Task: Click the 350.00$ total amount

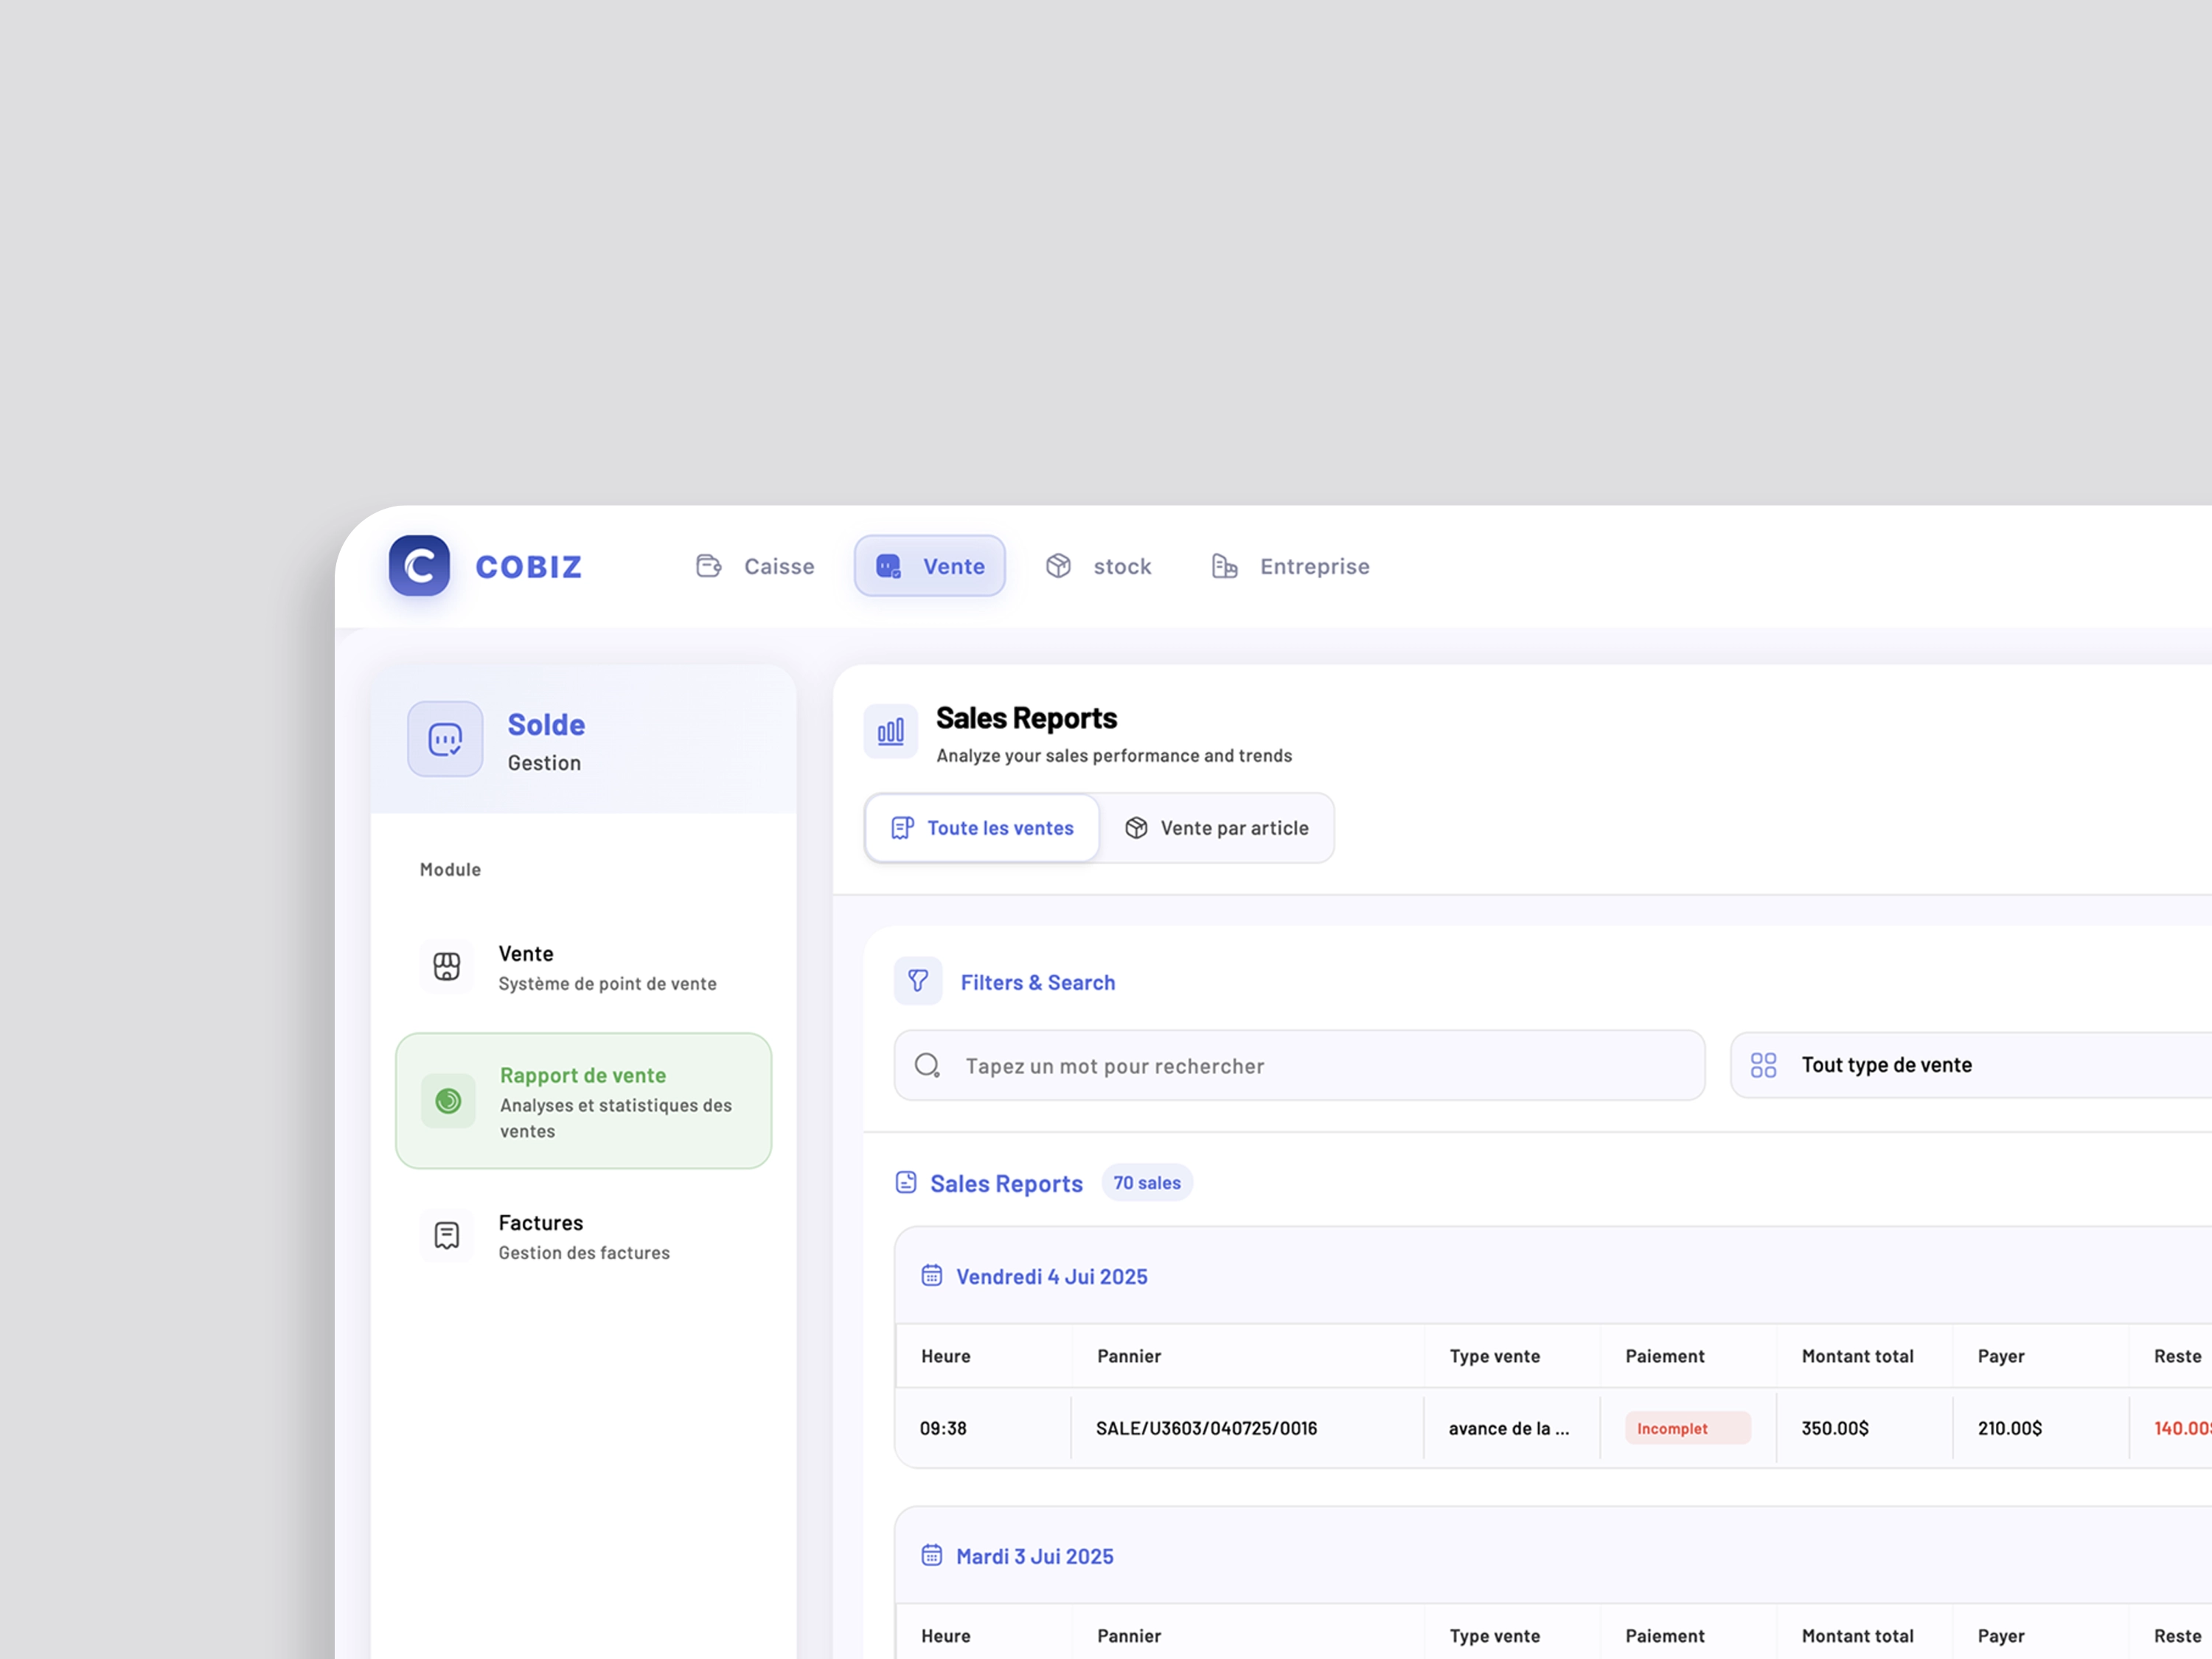Action: point(1835,1428)
